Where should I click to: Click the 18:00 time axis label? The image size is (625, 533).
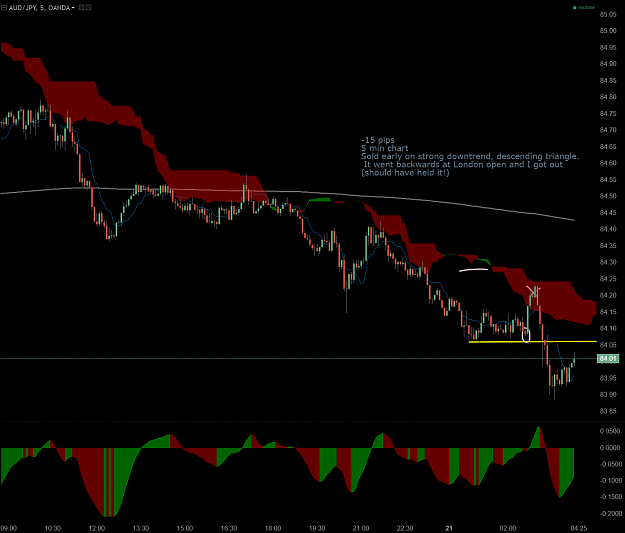tap(273, 528)
